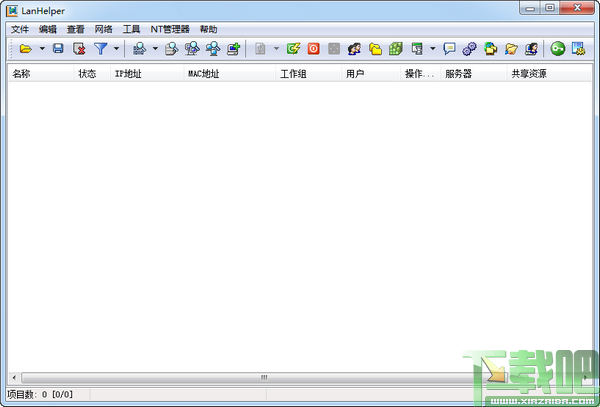Image resolution: width=600 pixels, height=407 pixels.
Task: Minimize the LanHelper window
Action: click(530, 8)
